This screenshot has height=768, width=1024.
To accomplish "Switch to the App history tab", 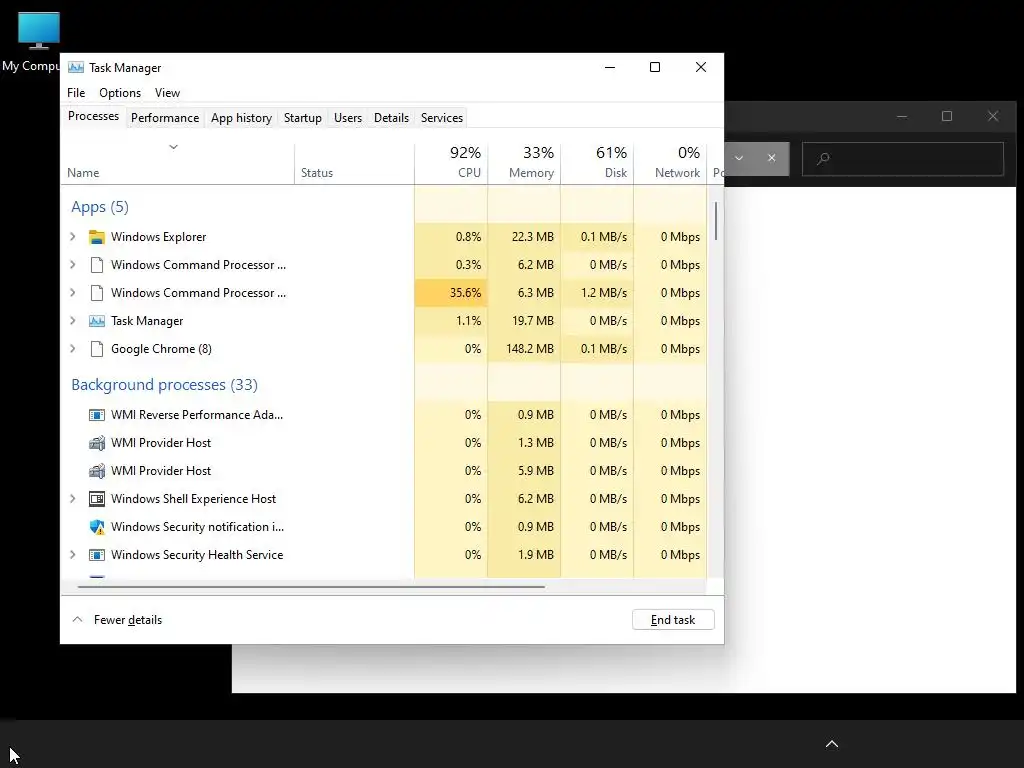I will click(241, 118).
